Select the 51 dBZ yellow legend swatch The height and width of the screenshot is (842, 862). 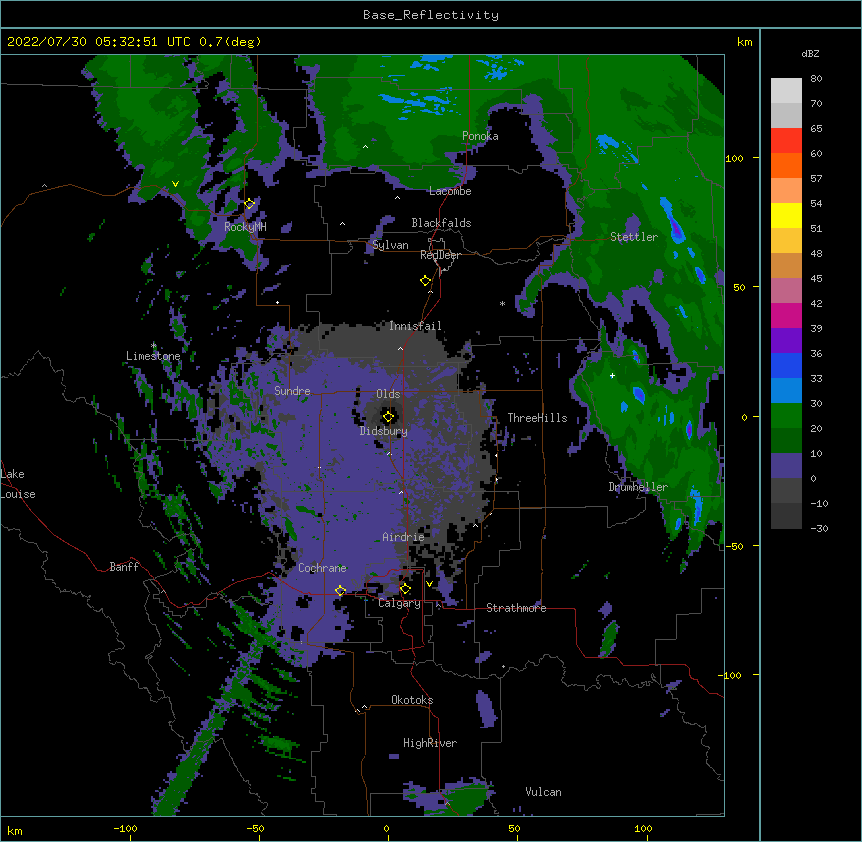(x=786, y=215)
